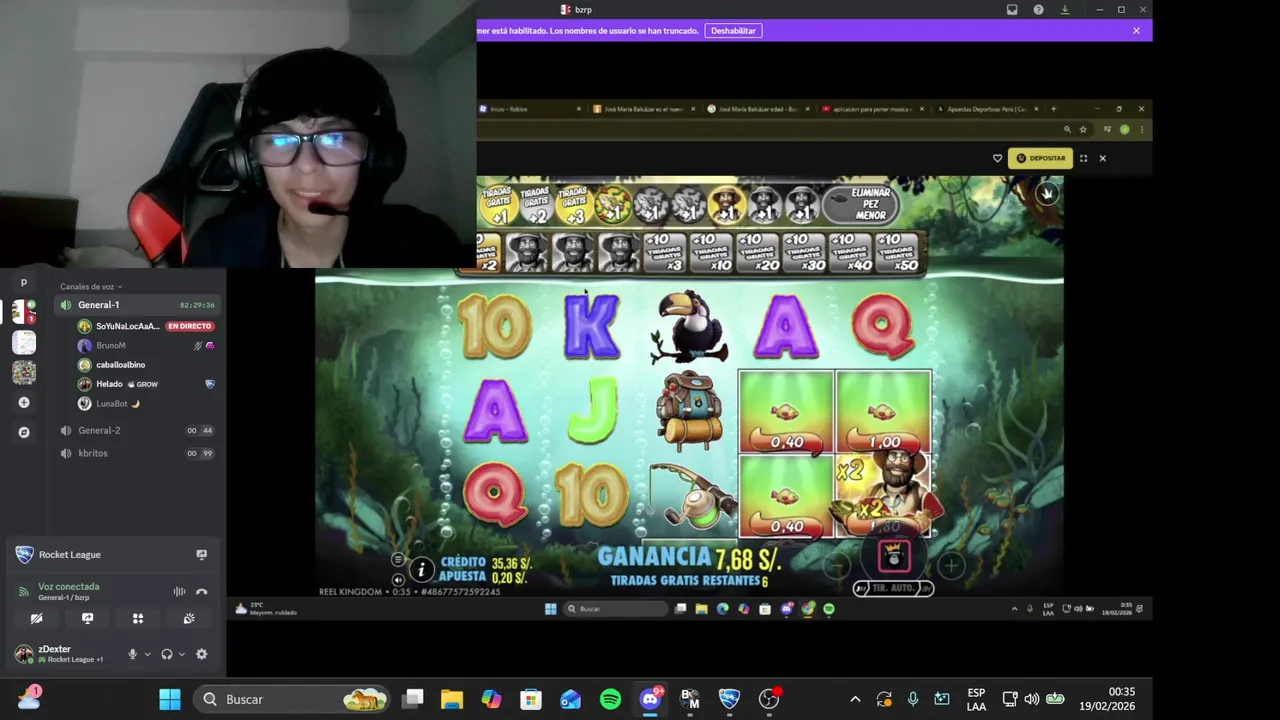The height and width of the screenshot is (720, 1280).
Task: Join the General-1 voice channel
Action: (x=138, y=305)
